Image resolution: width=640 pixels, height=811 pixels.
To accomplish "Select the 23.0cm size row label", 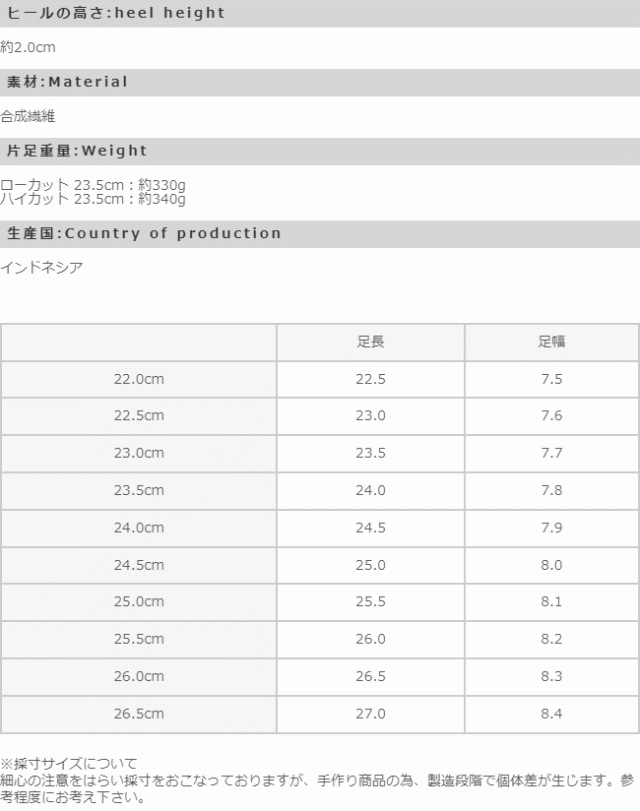I will (x=139, y=453).
